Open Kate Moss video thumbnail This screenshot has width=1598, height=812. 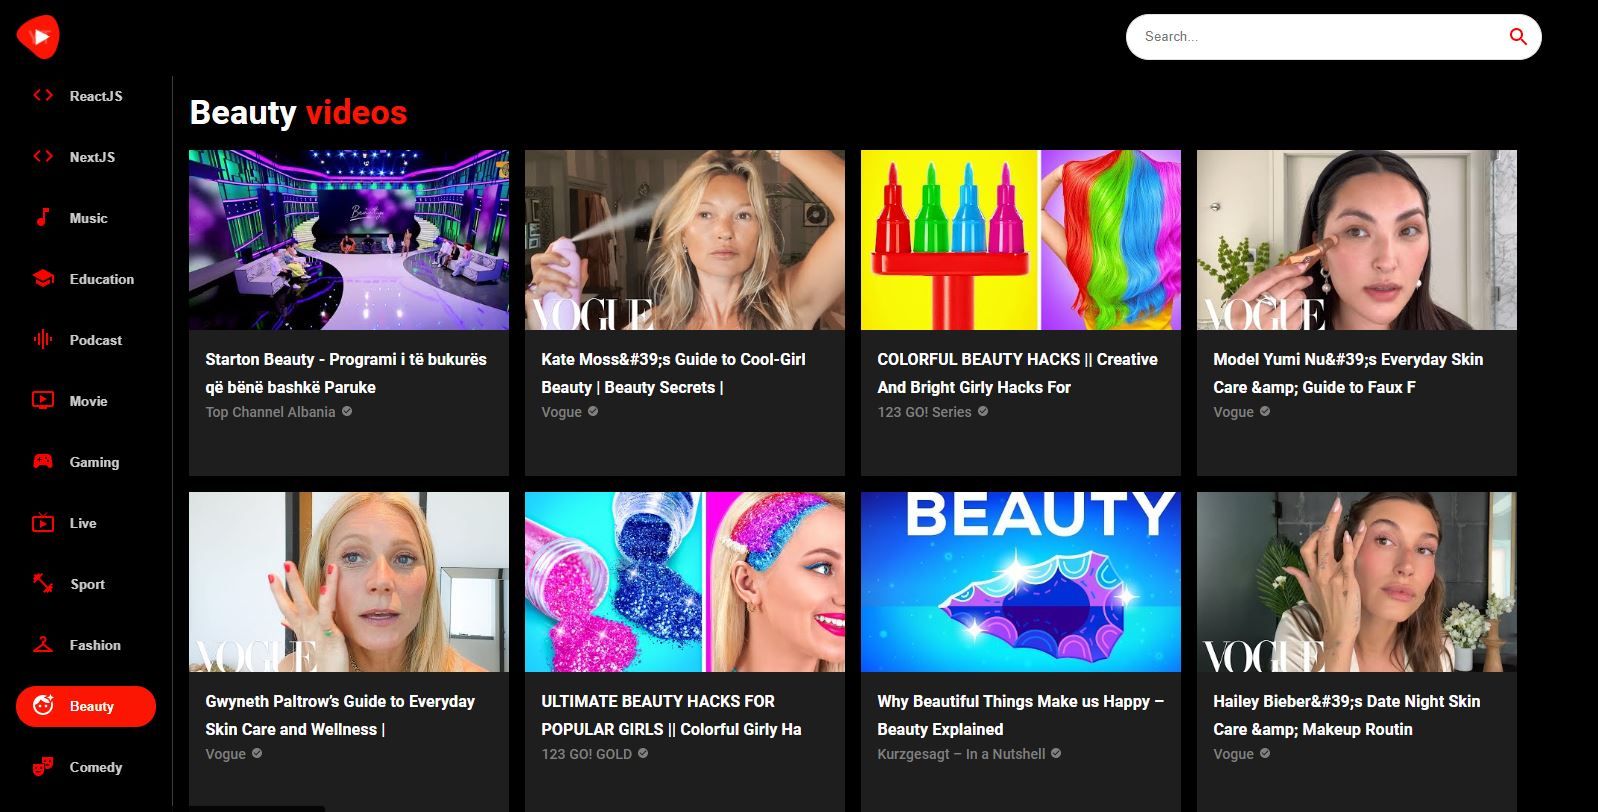pyautogui.click(x=685, y=240)
